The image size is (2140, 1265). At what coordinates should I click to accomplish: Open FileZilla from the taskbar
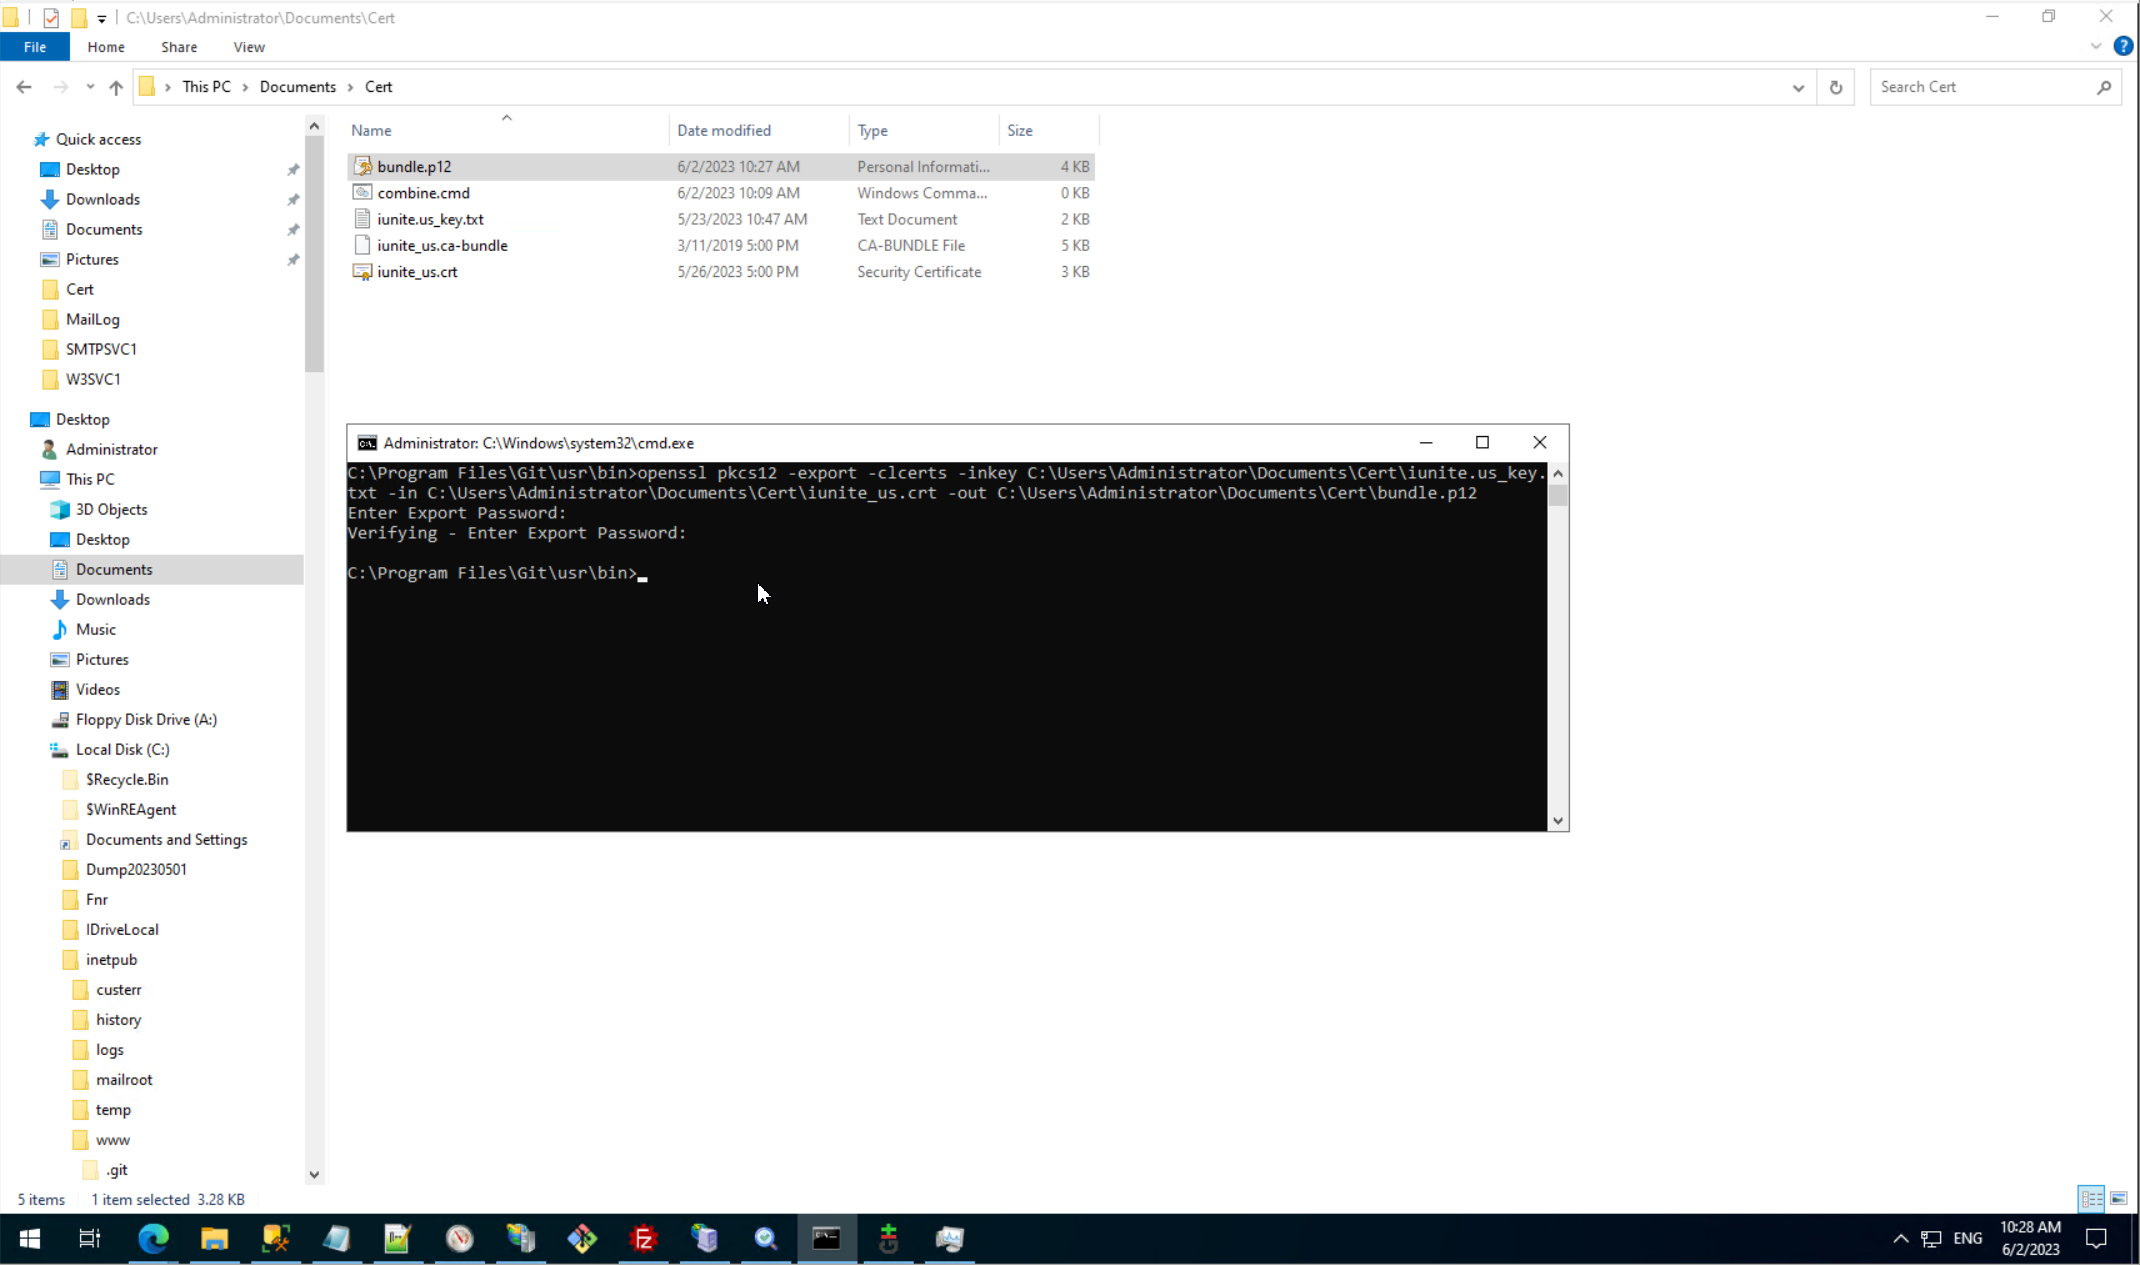pyautogui.click(x=644, y=1238)
